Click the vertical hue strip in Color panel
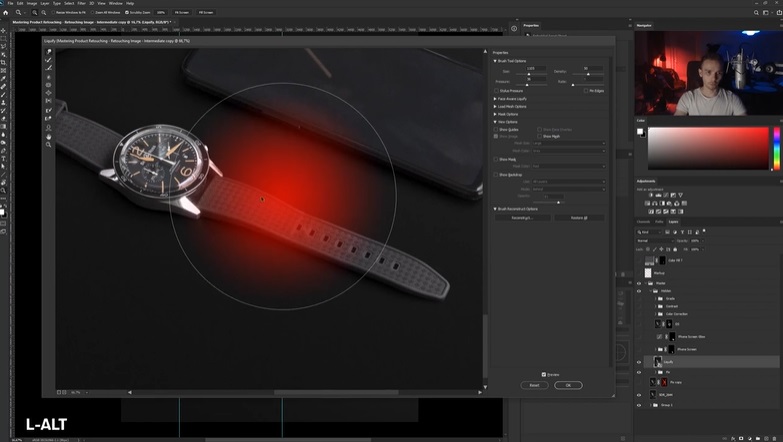783x442 pixels. (x=777, y=149)
